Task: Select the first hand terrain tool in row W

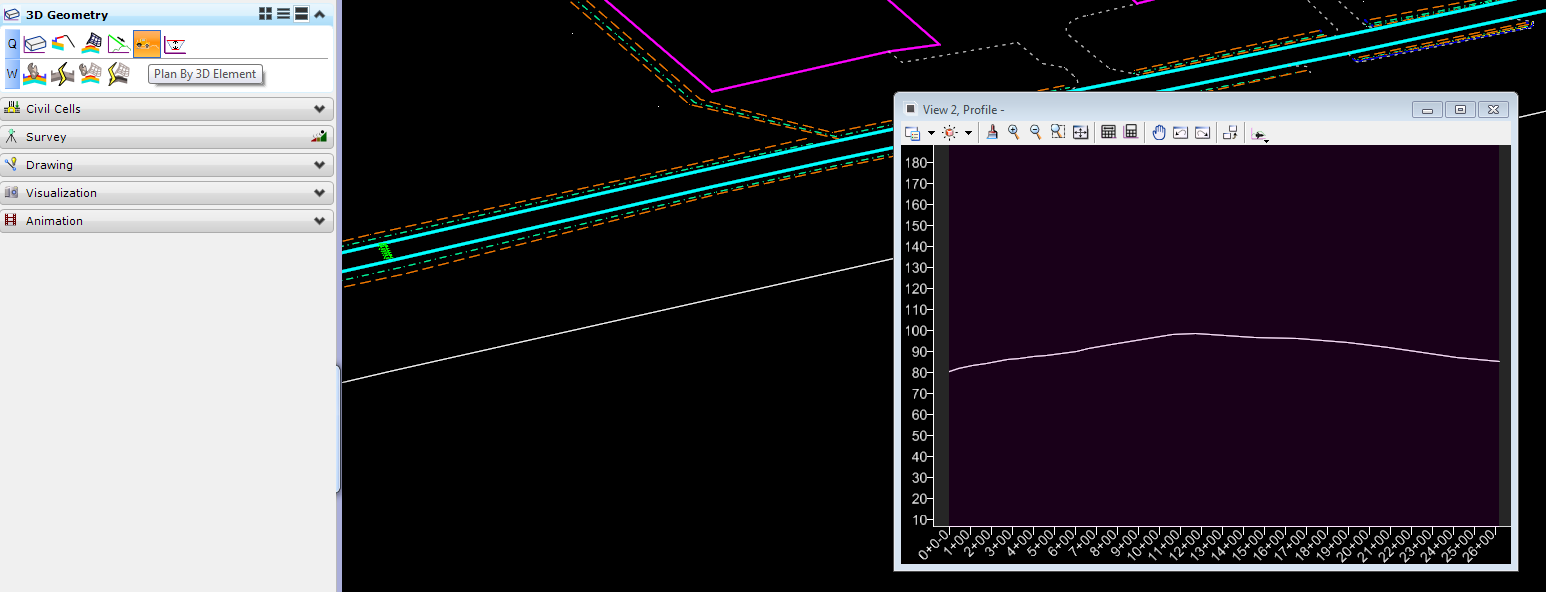Action: 35,74
